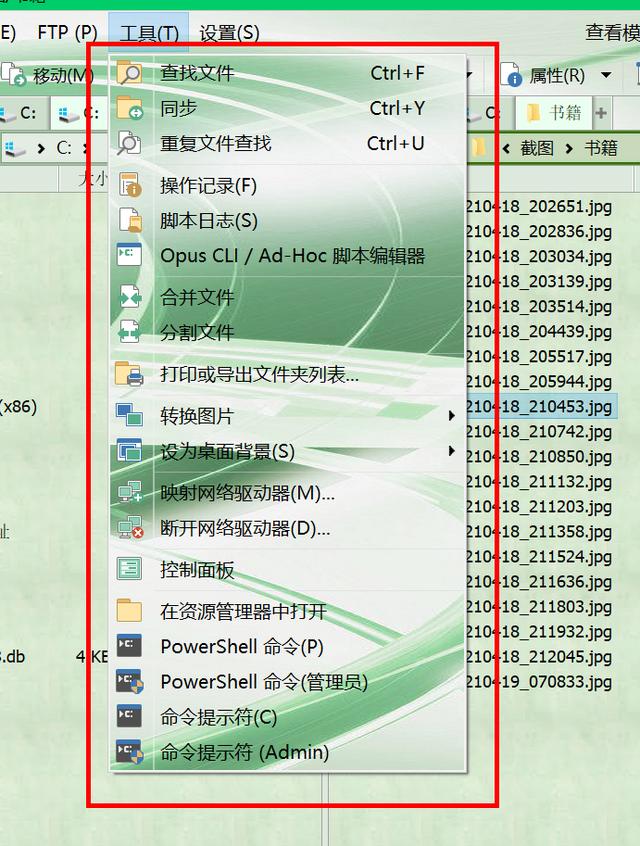
Task: Open the FTP (P) menu
Action: (67, 33)
